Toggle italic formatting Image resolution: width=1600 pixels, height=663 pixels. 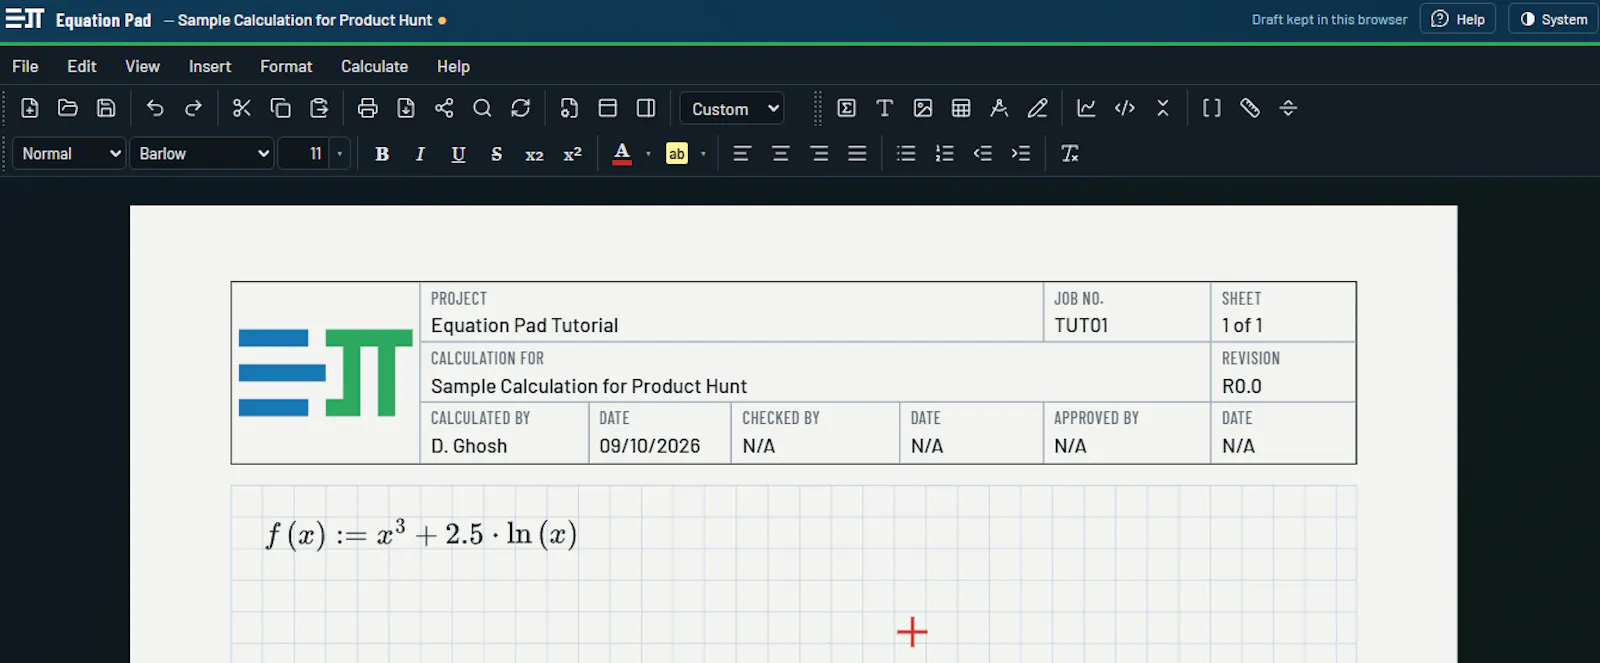[x=420, y=153]
